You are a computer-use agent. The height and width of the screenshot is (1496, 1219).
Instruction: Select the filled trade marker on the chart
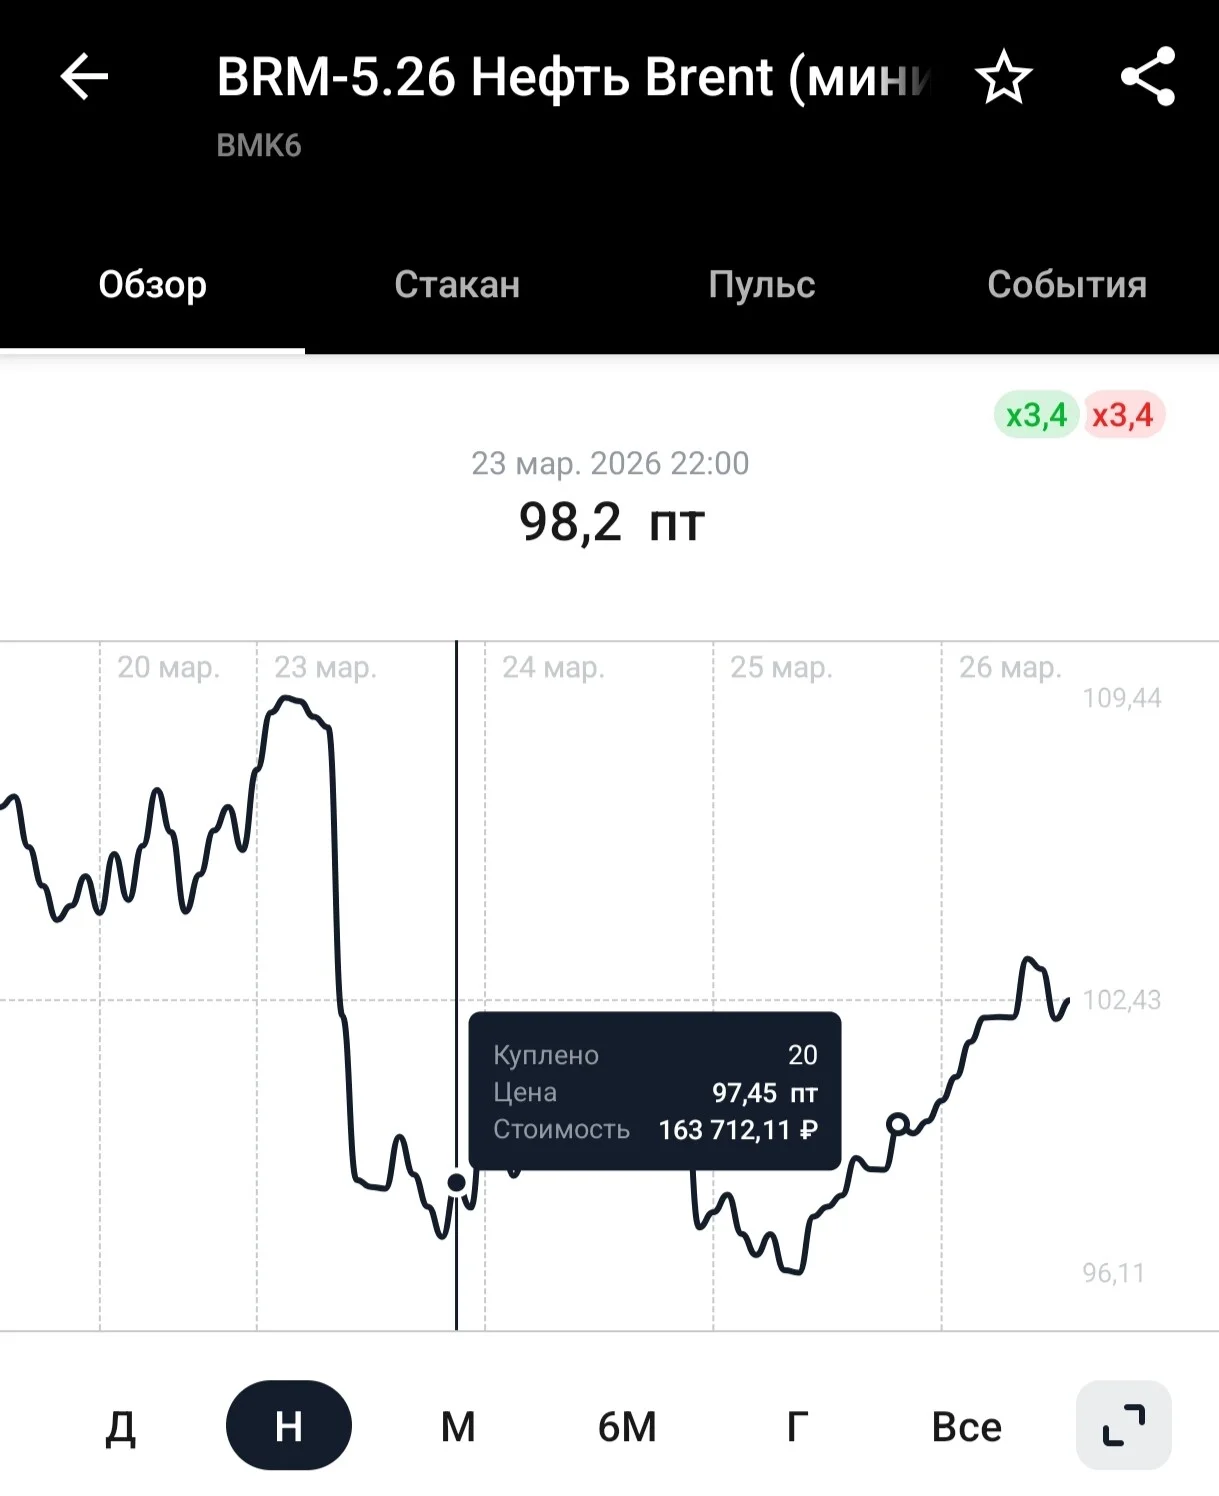(x=456, y=1183)
